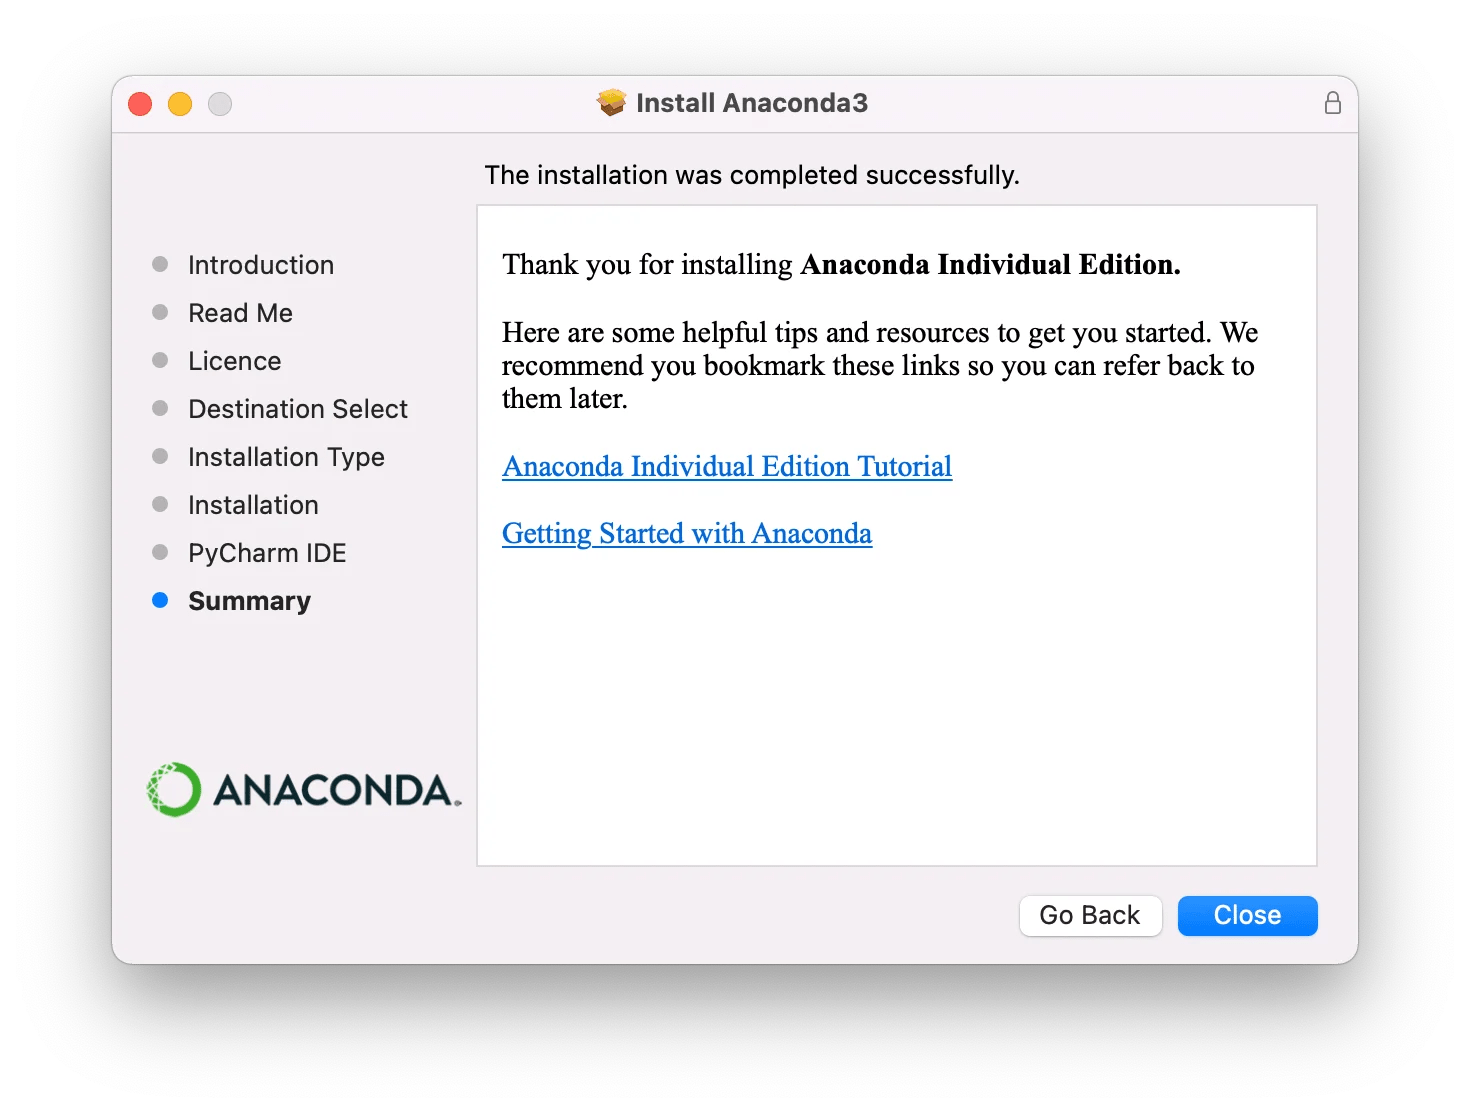Select the Licence step
This screenshot has width=1470, height=1112.
(235, 360)
